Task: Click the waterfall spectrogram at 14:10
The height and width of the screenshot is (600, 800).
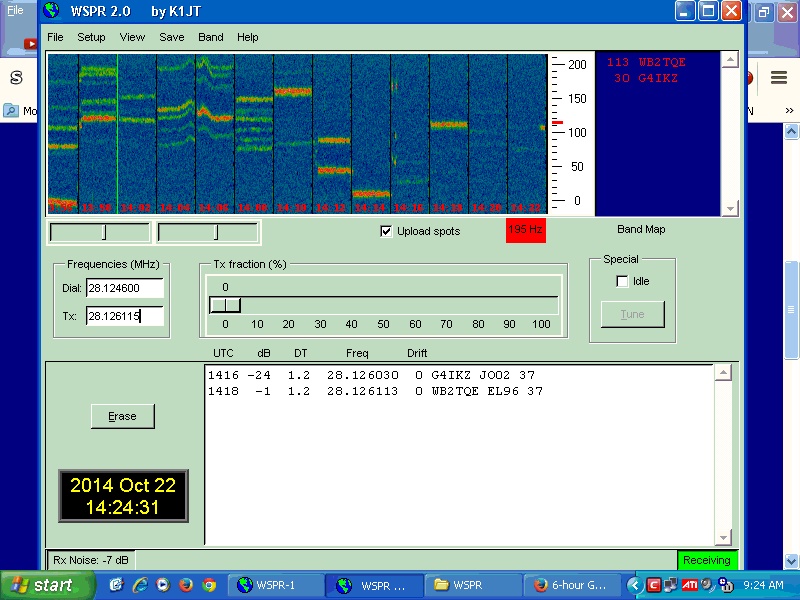Action: (x=293, y=134)
